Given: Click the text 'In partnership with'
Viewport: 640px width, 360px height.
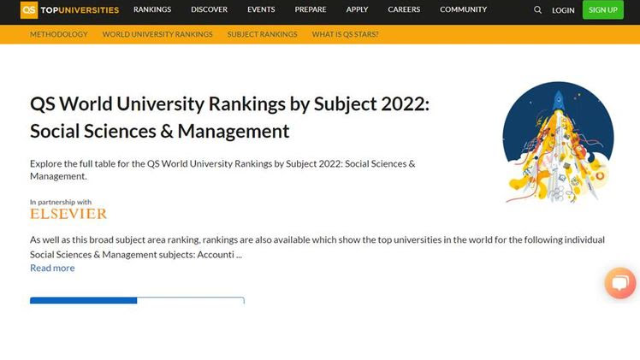Looking at the screenshot, I should click(61, 202).
